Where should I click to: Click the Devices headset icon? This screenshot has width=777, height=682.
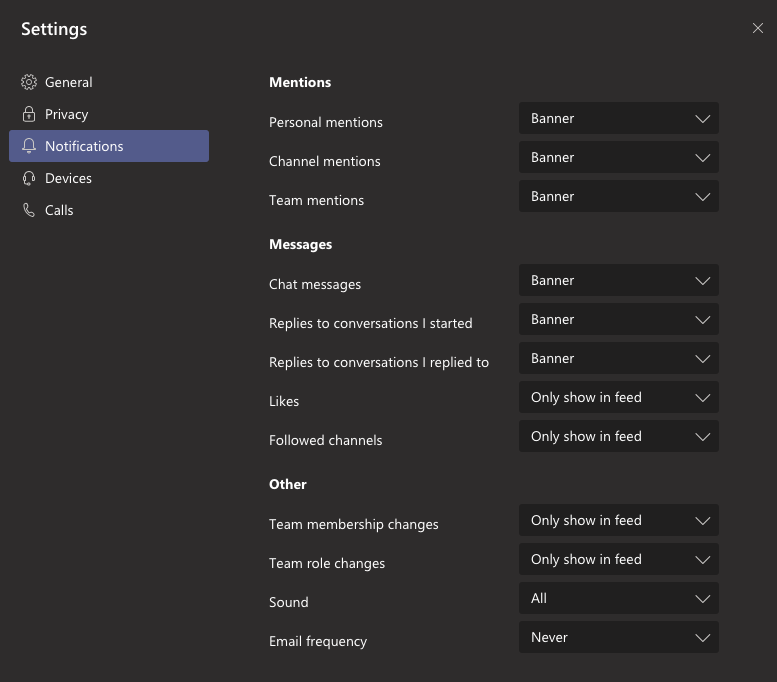[x=29, y=178]
